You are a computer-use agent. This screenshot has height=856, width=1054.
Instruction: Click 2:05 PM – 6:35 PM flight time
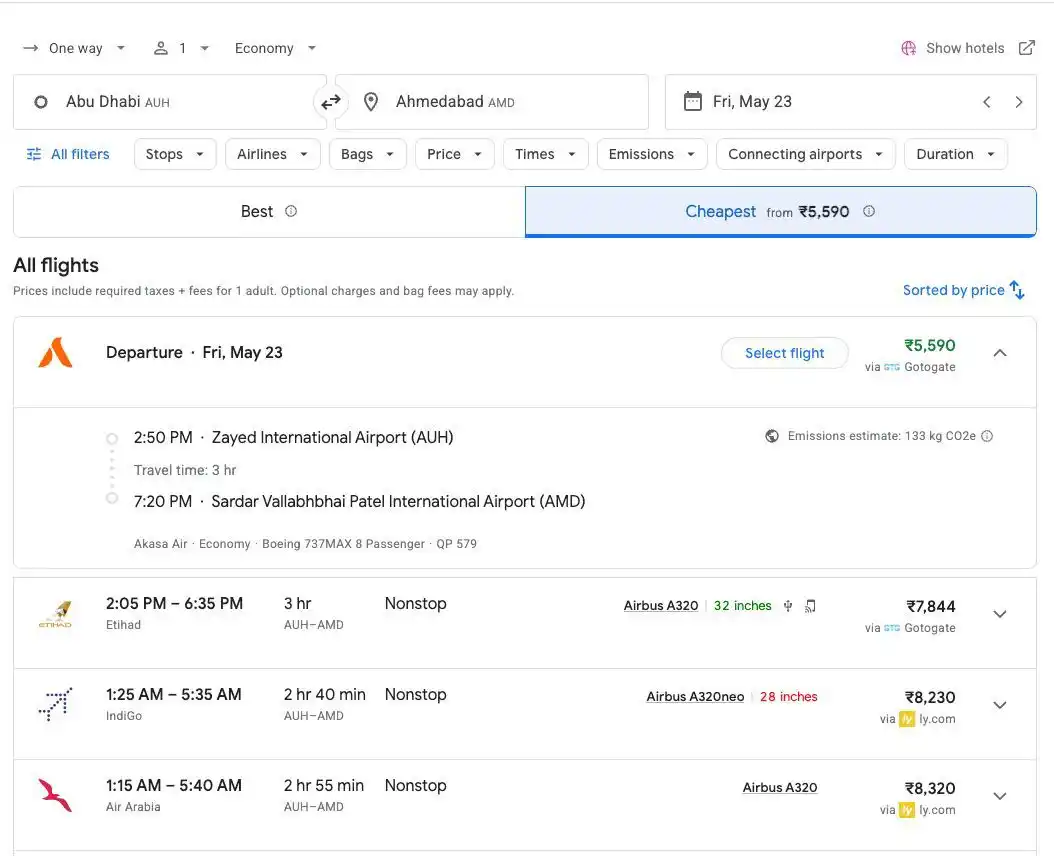click(174, 603)
